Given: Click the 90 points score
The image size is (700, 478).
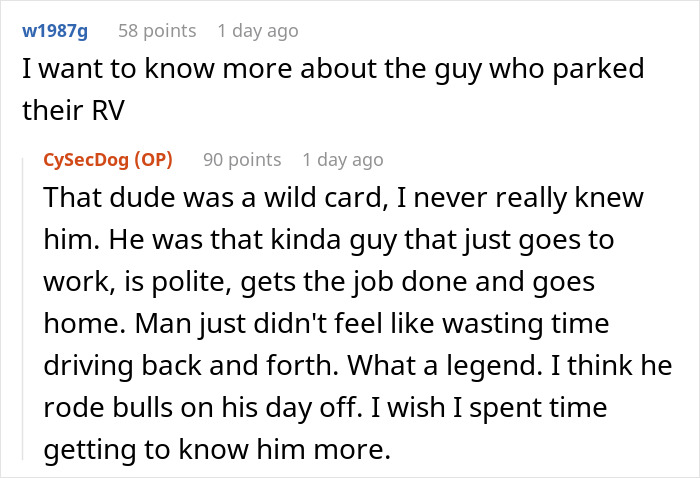Looking at the screenshot, I should (242, 160).
